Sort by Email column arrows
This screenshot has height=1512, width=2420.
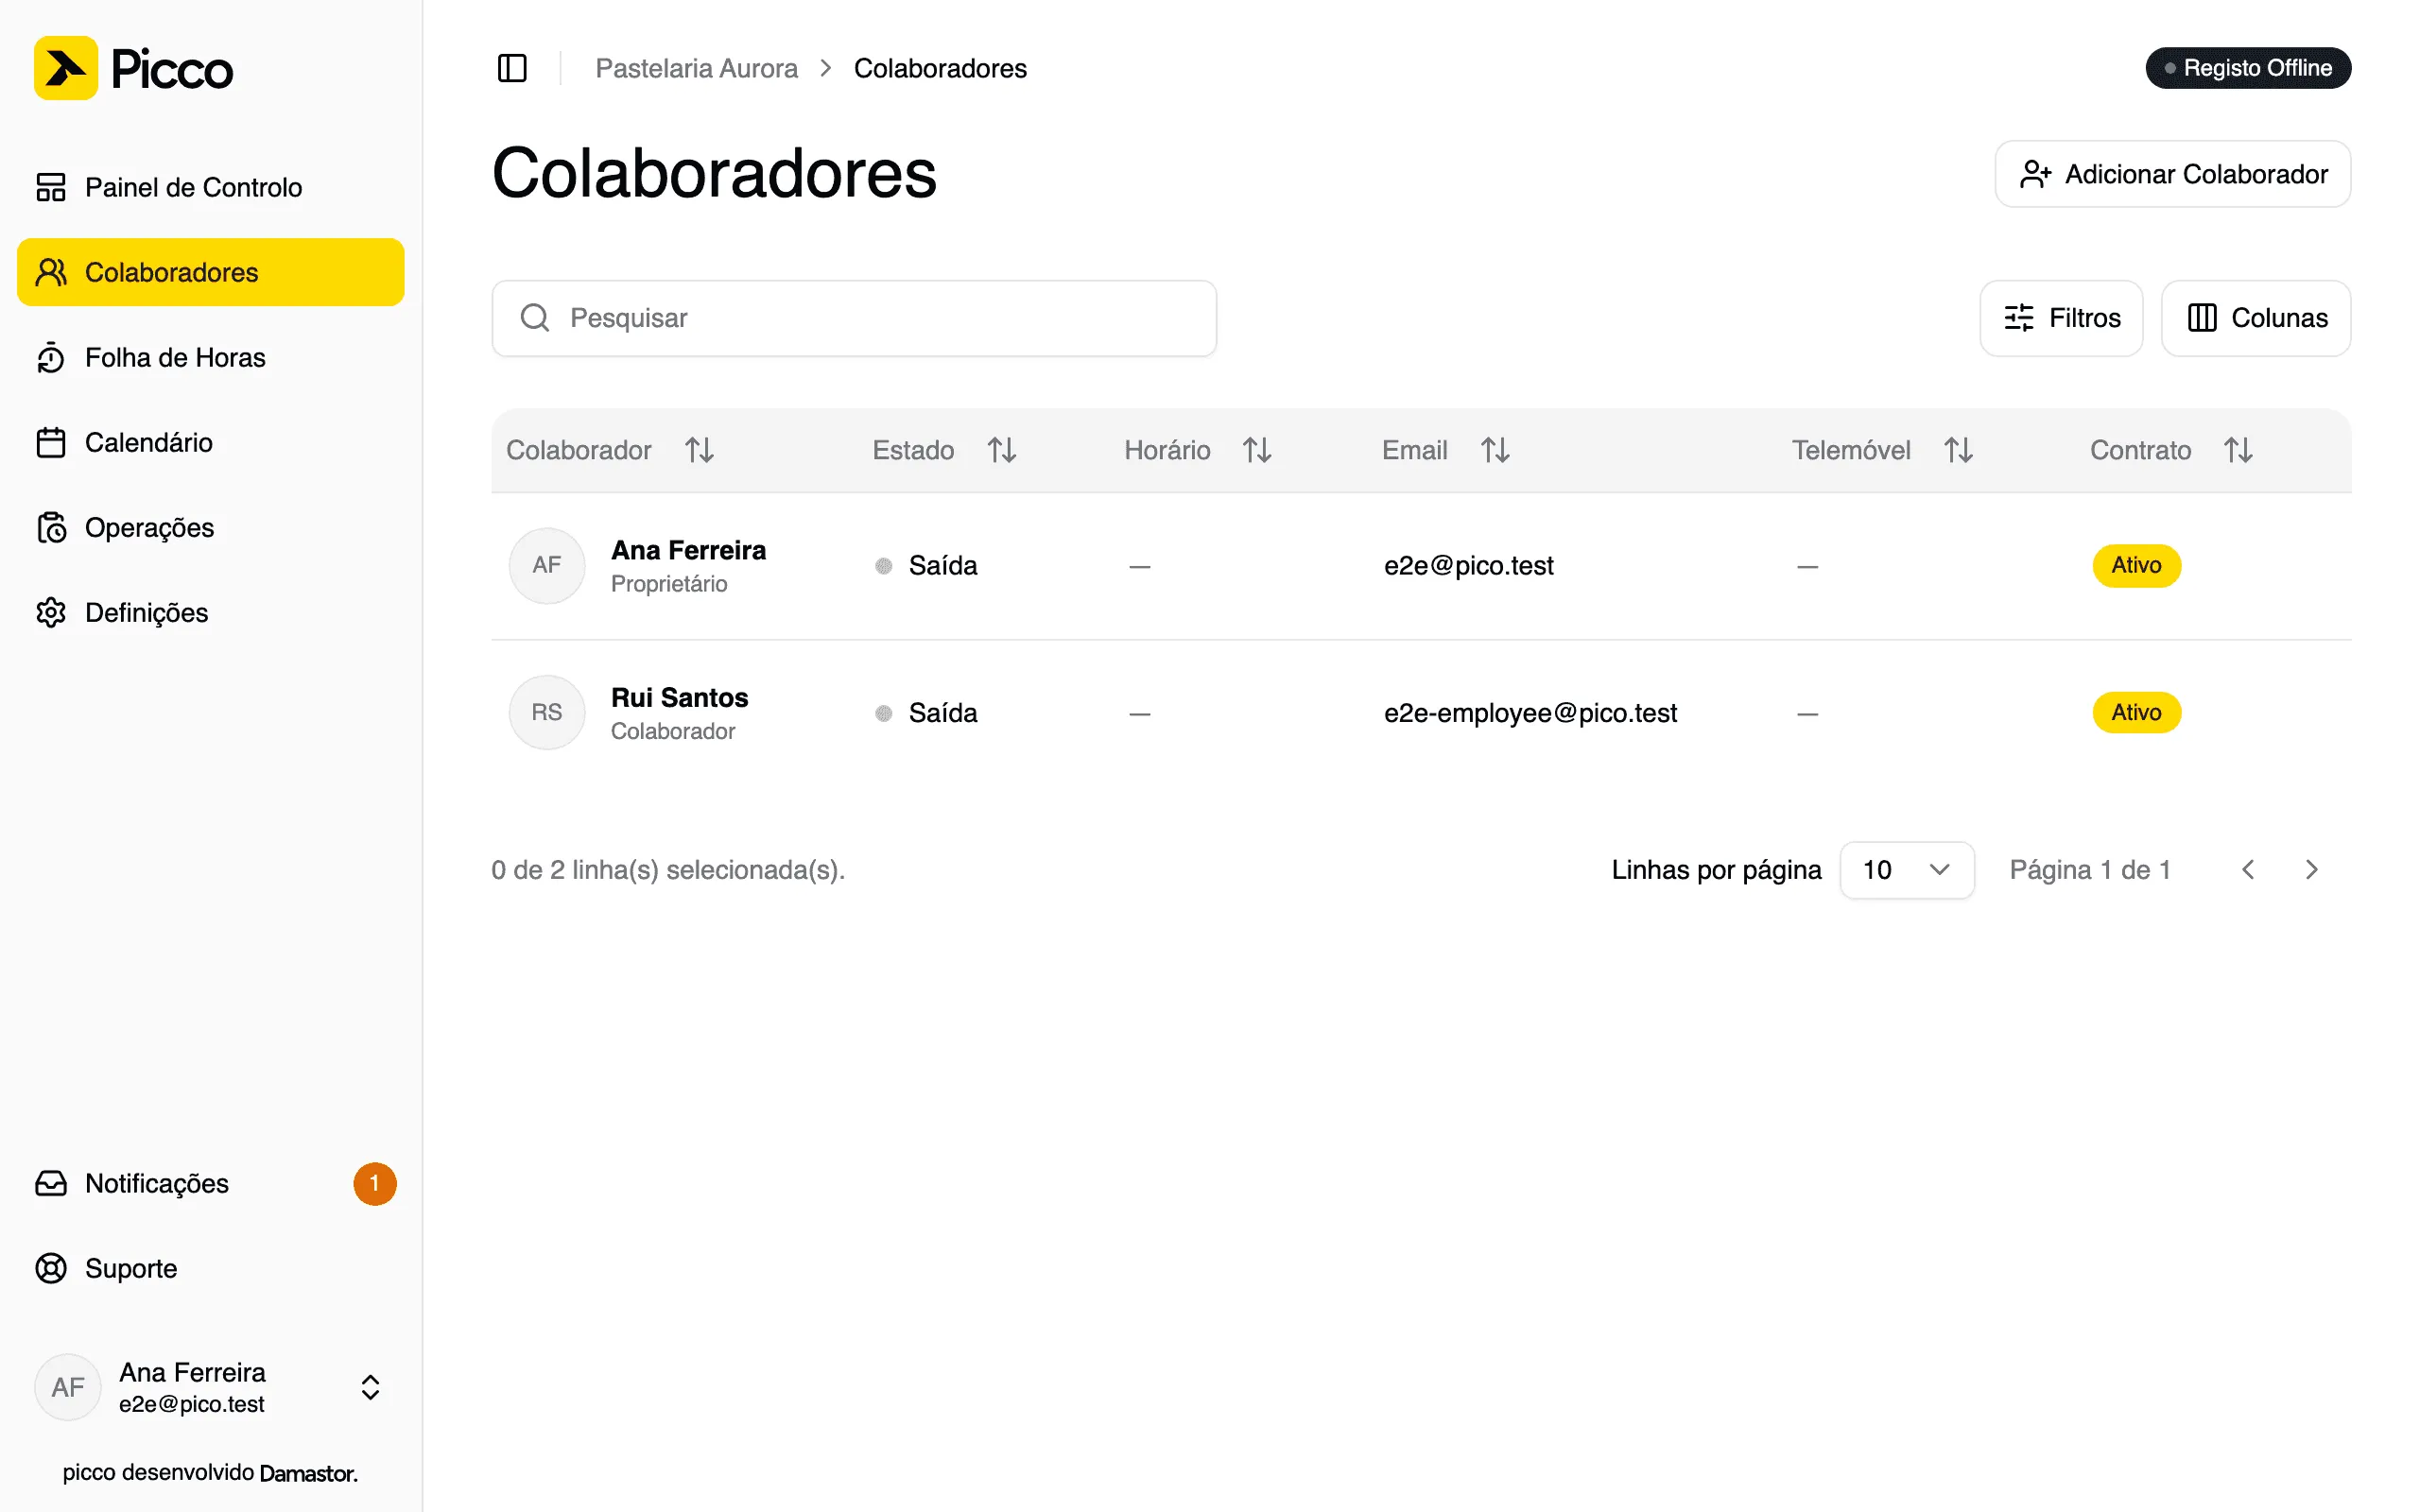pyautogui.click(x=1495, y=450)
